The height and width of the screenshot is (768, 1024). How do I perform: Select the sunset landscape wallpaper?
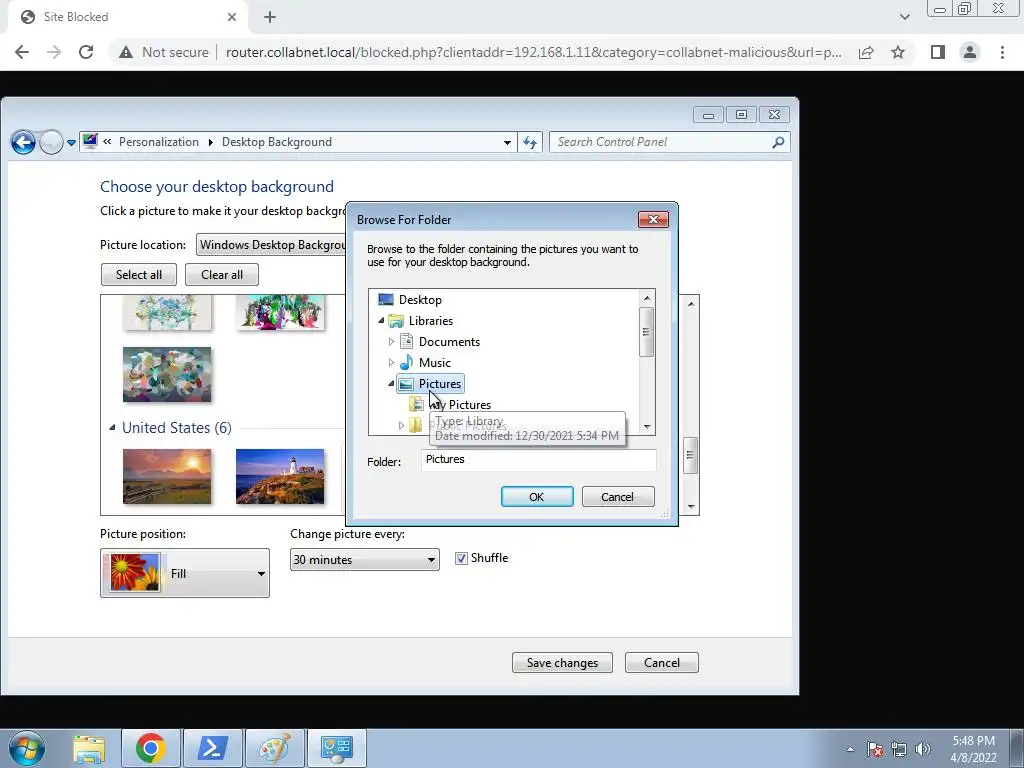(x=167, y=476)
